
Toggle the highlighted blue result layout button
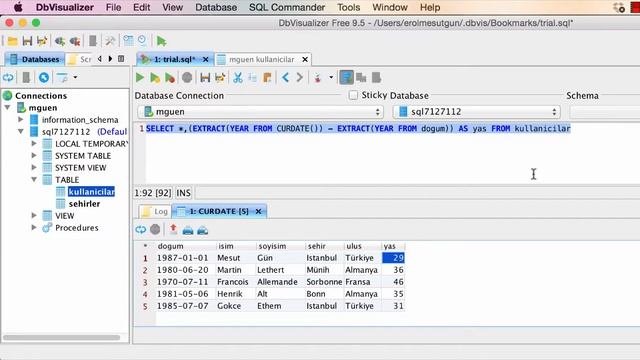point(347,77)
